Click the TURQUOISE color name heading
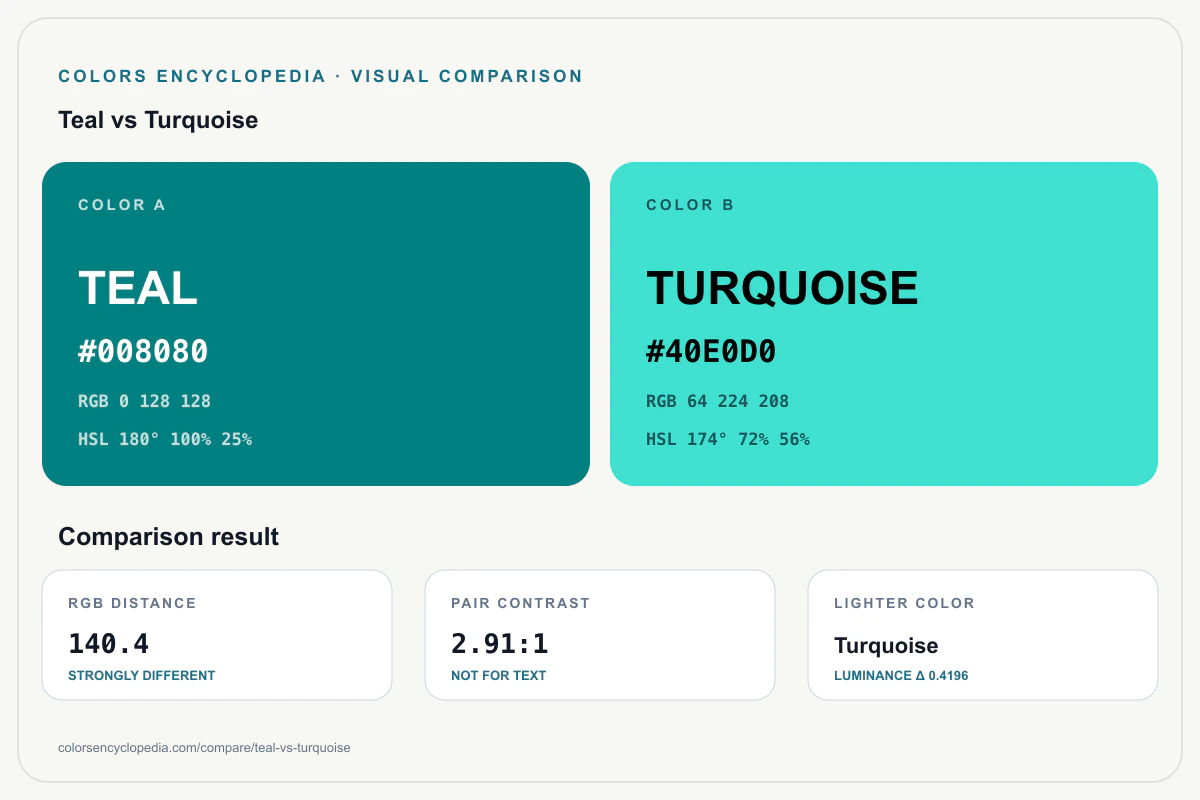Screen dimensions: 1200x800 782,288
